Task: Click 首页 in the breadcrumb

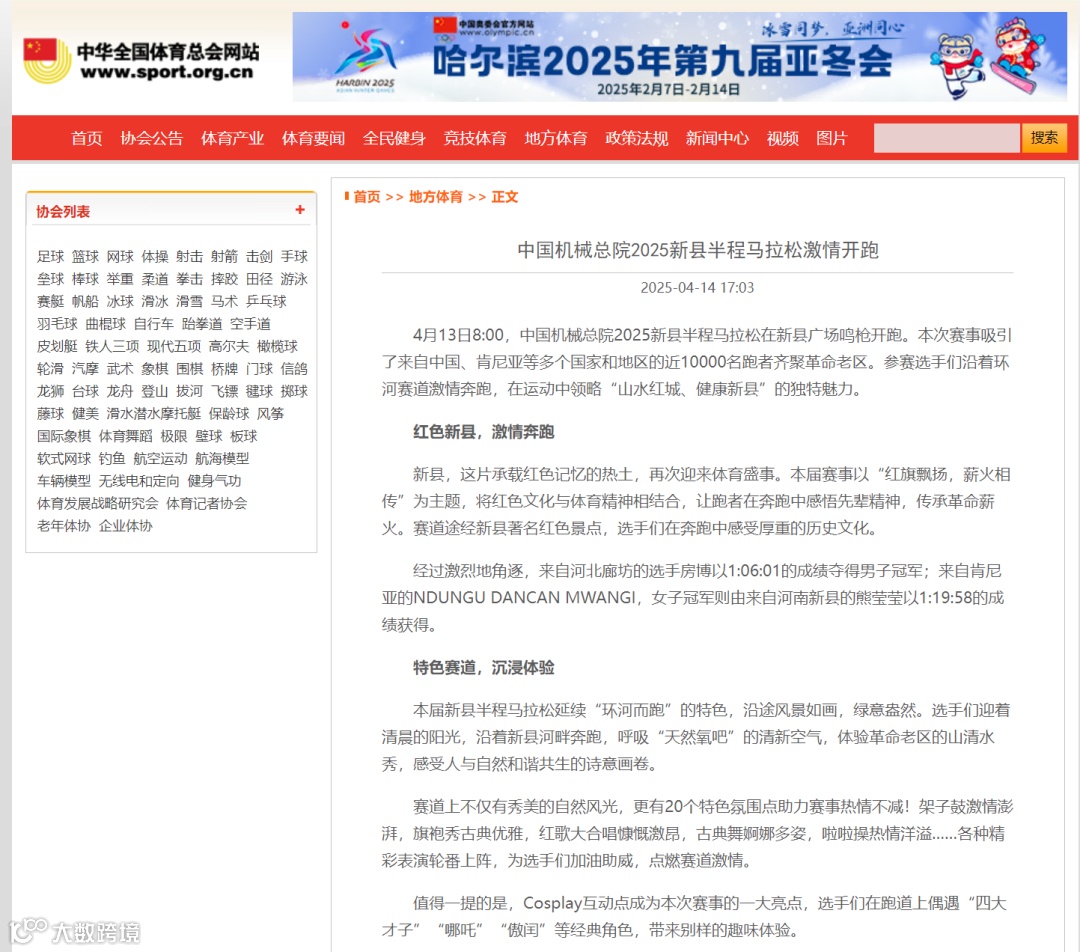Action: [366, 197]
